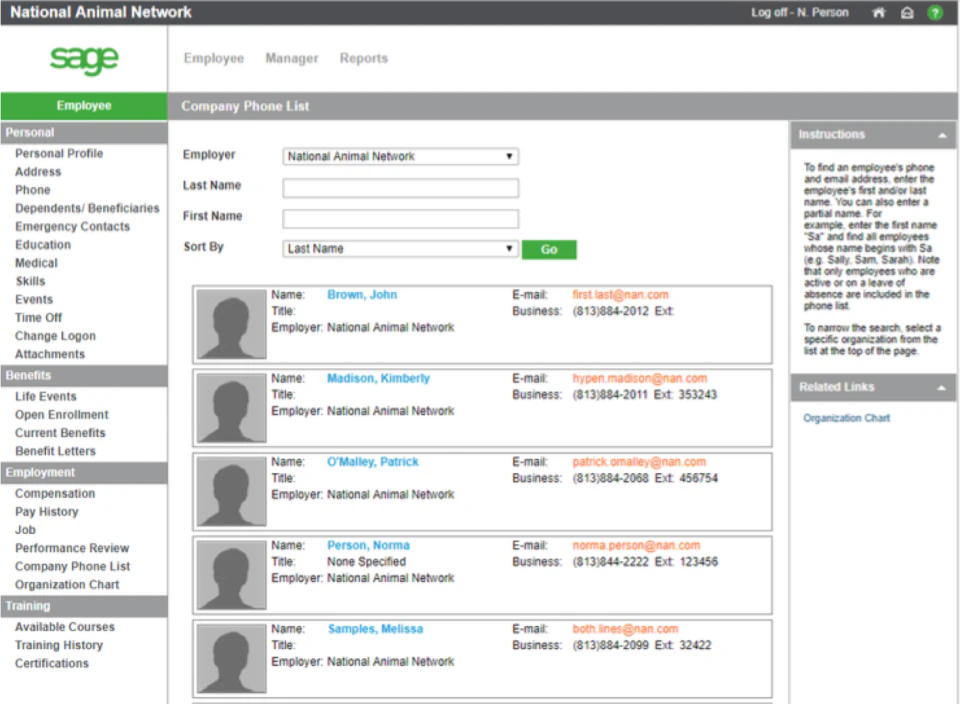
Task: Click the home icon in the top bar
Action: point(878,12)
